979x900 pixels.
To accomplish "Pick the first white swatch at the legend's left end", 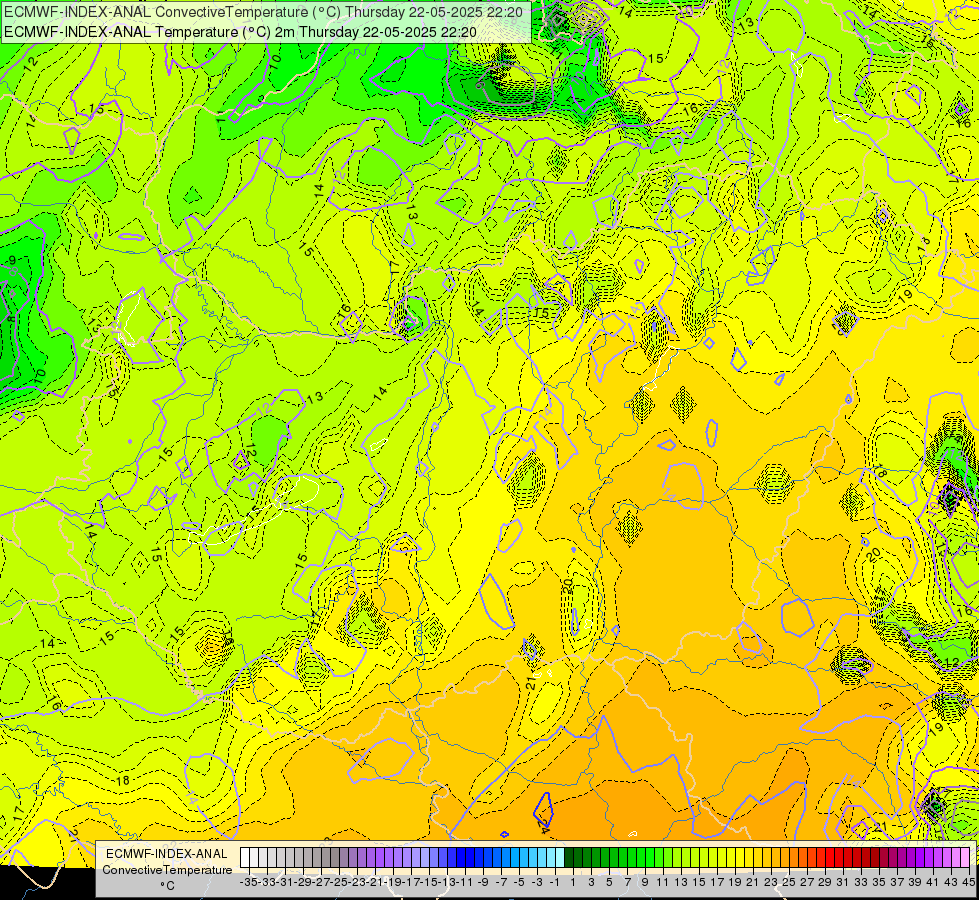I will 245,857.
